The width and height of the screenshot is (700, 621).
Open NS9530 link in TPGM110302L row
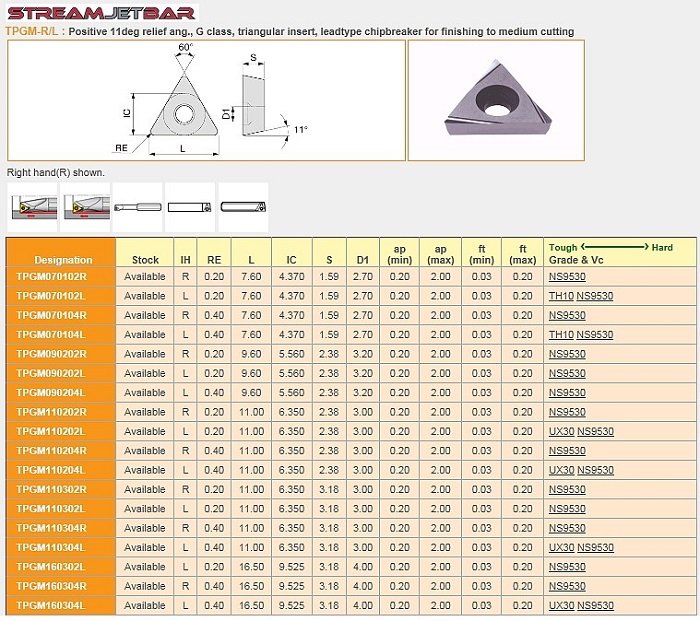click(x=567, y=509)
